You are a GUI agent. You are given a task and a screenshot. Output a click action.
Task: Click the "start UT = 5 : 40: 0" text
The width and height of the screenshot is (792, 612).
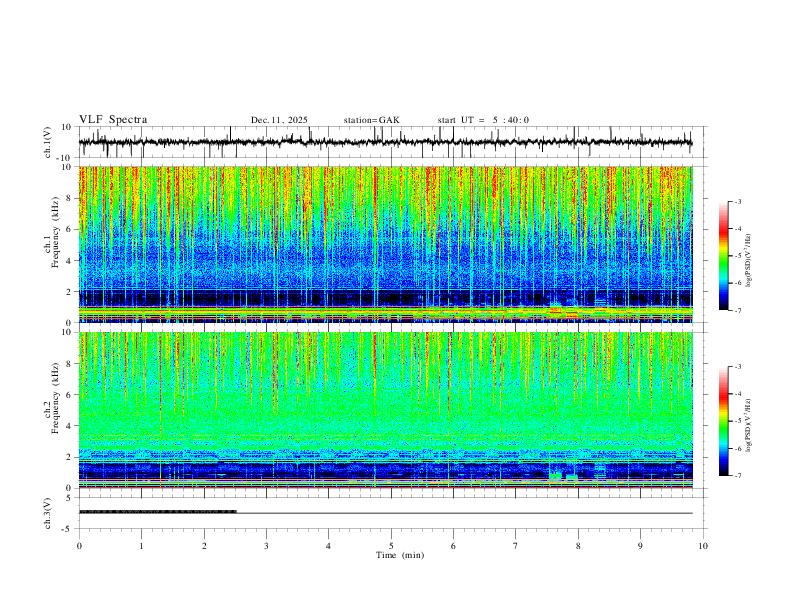[483, 120]
